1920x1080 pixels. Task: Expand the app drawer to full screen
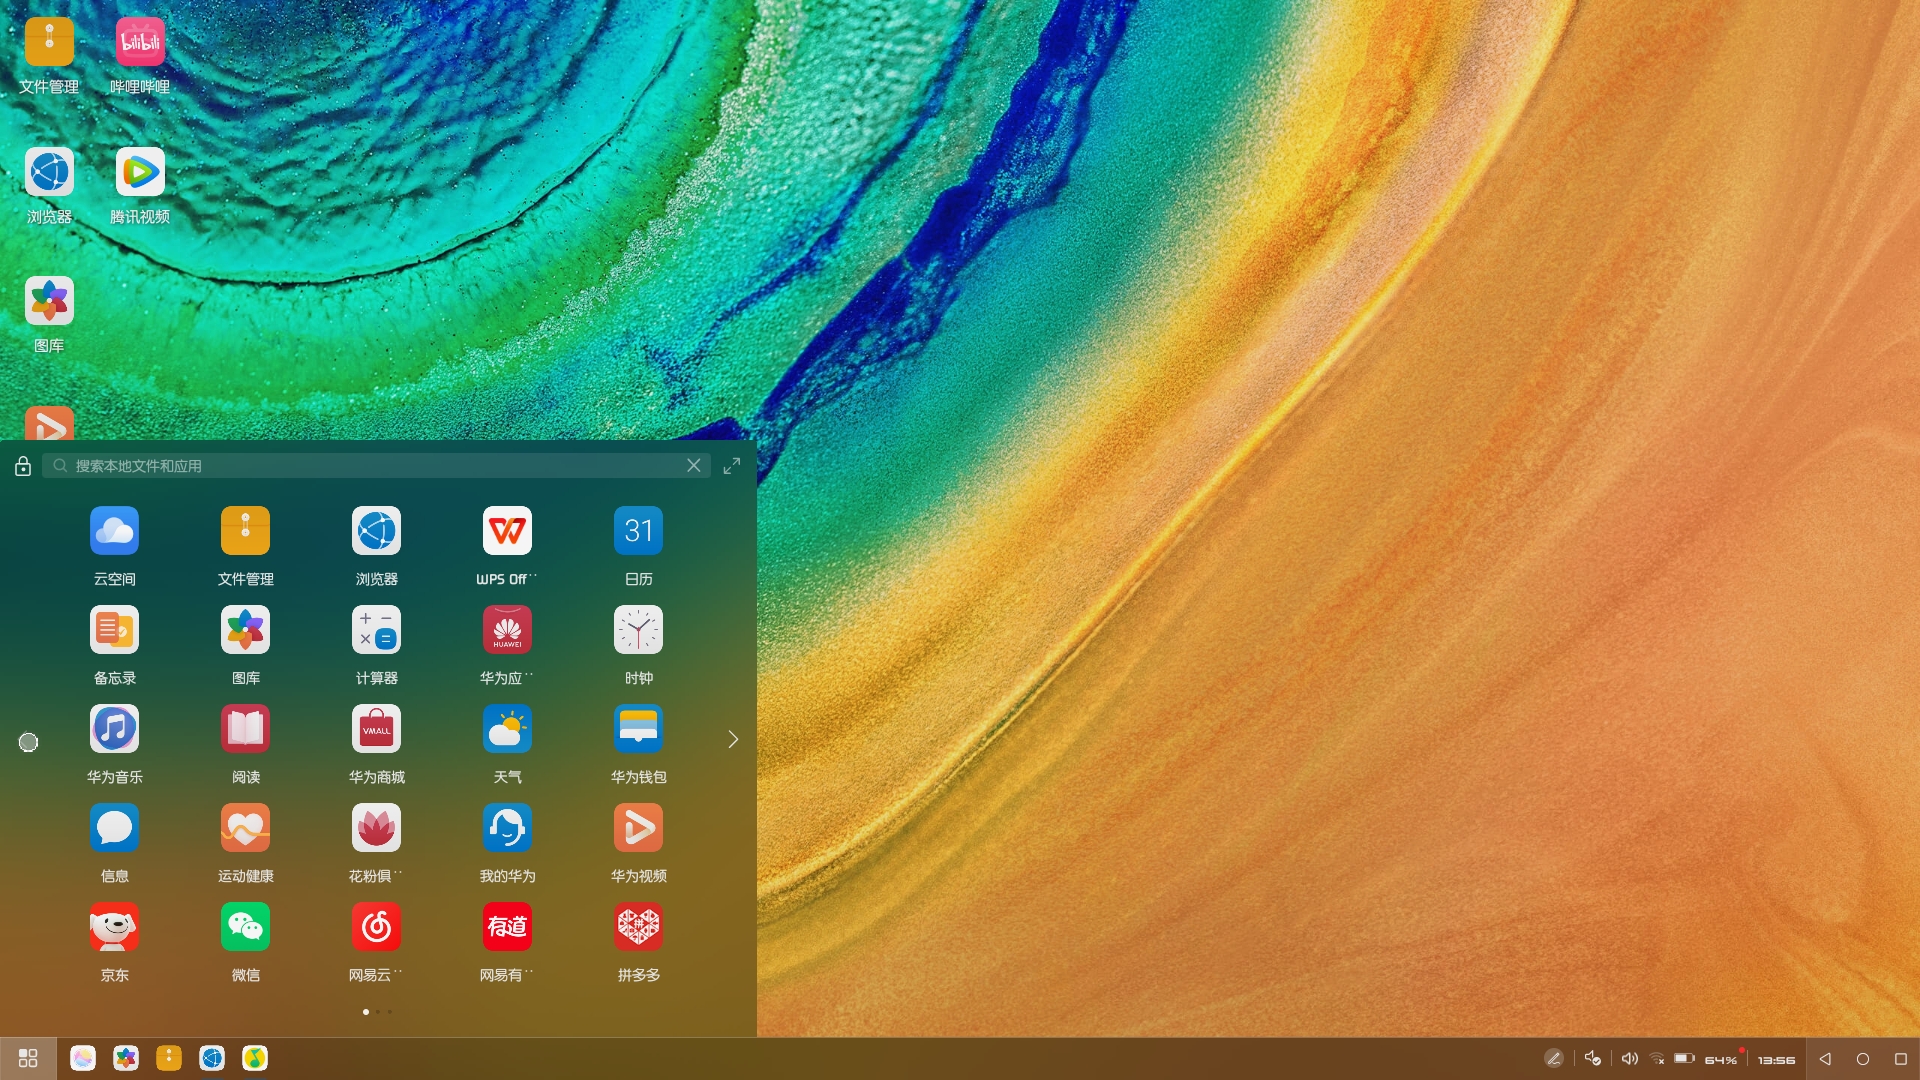click(732, 466)
